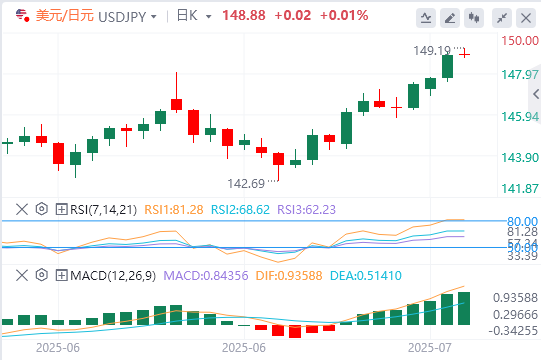The image size is (541, 360).
Task: Click the 147.97 price axis label
Action: pos(520,75)
